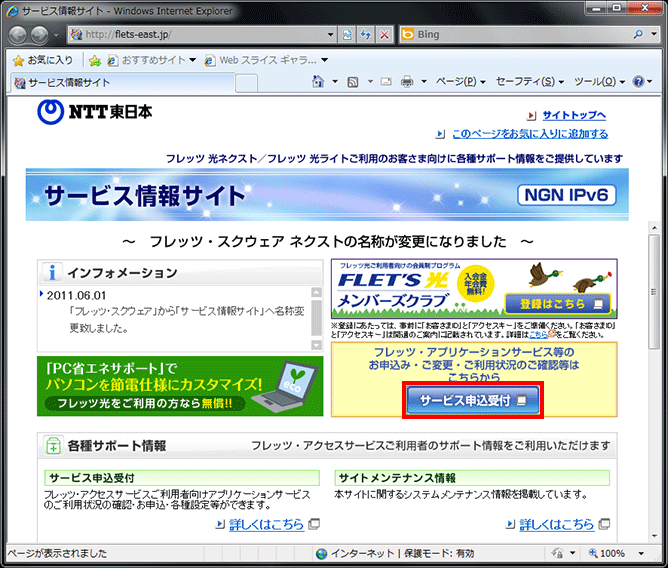
Task: Click the サイトメンテナンス情報 section heading
Action: coord(472,478)
